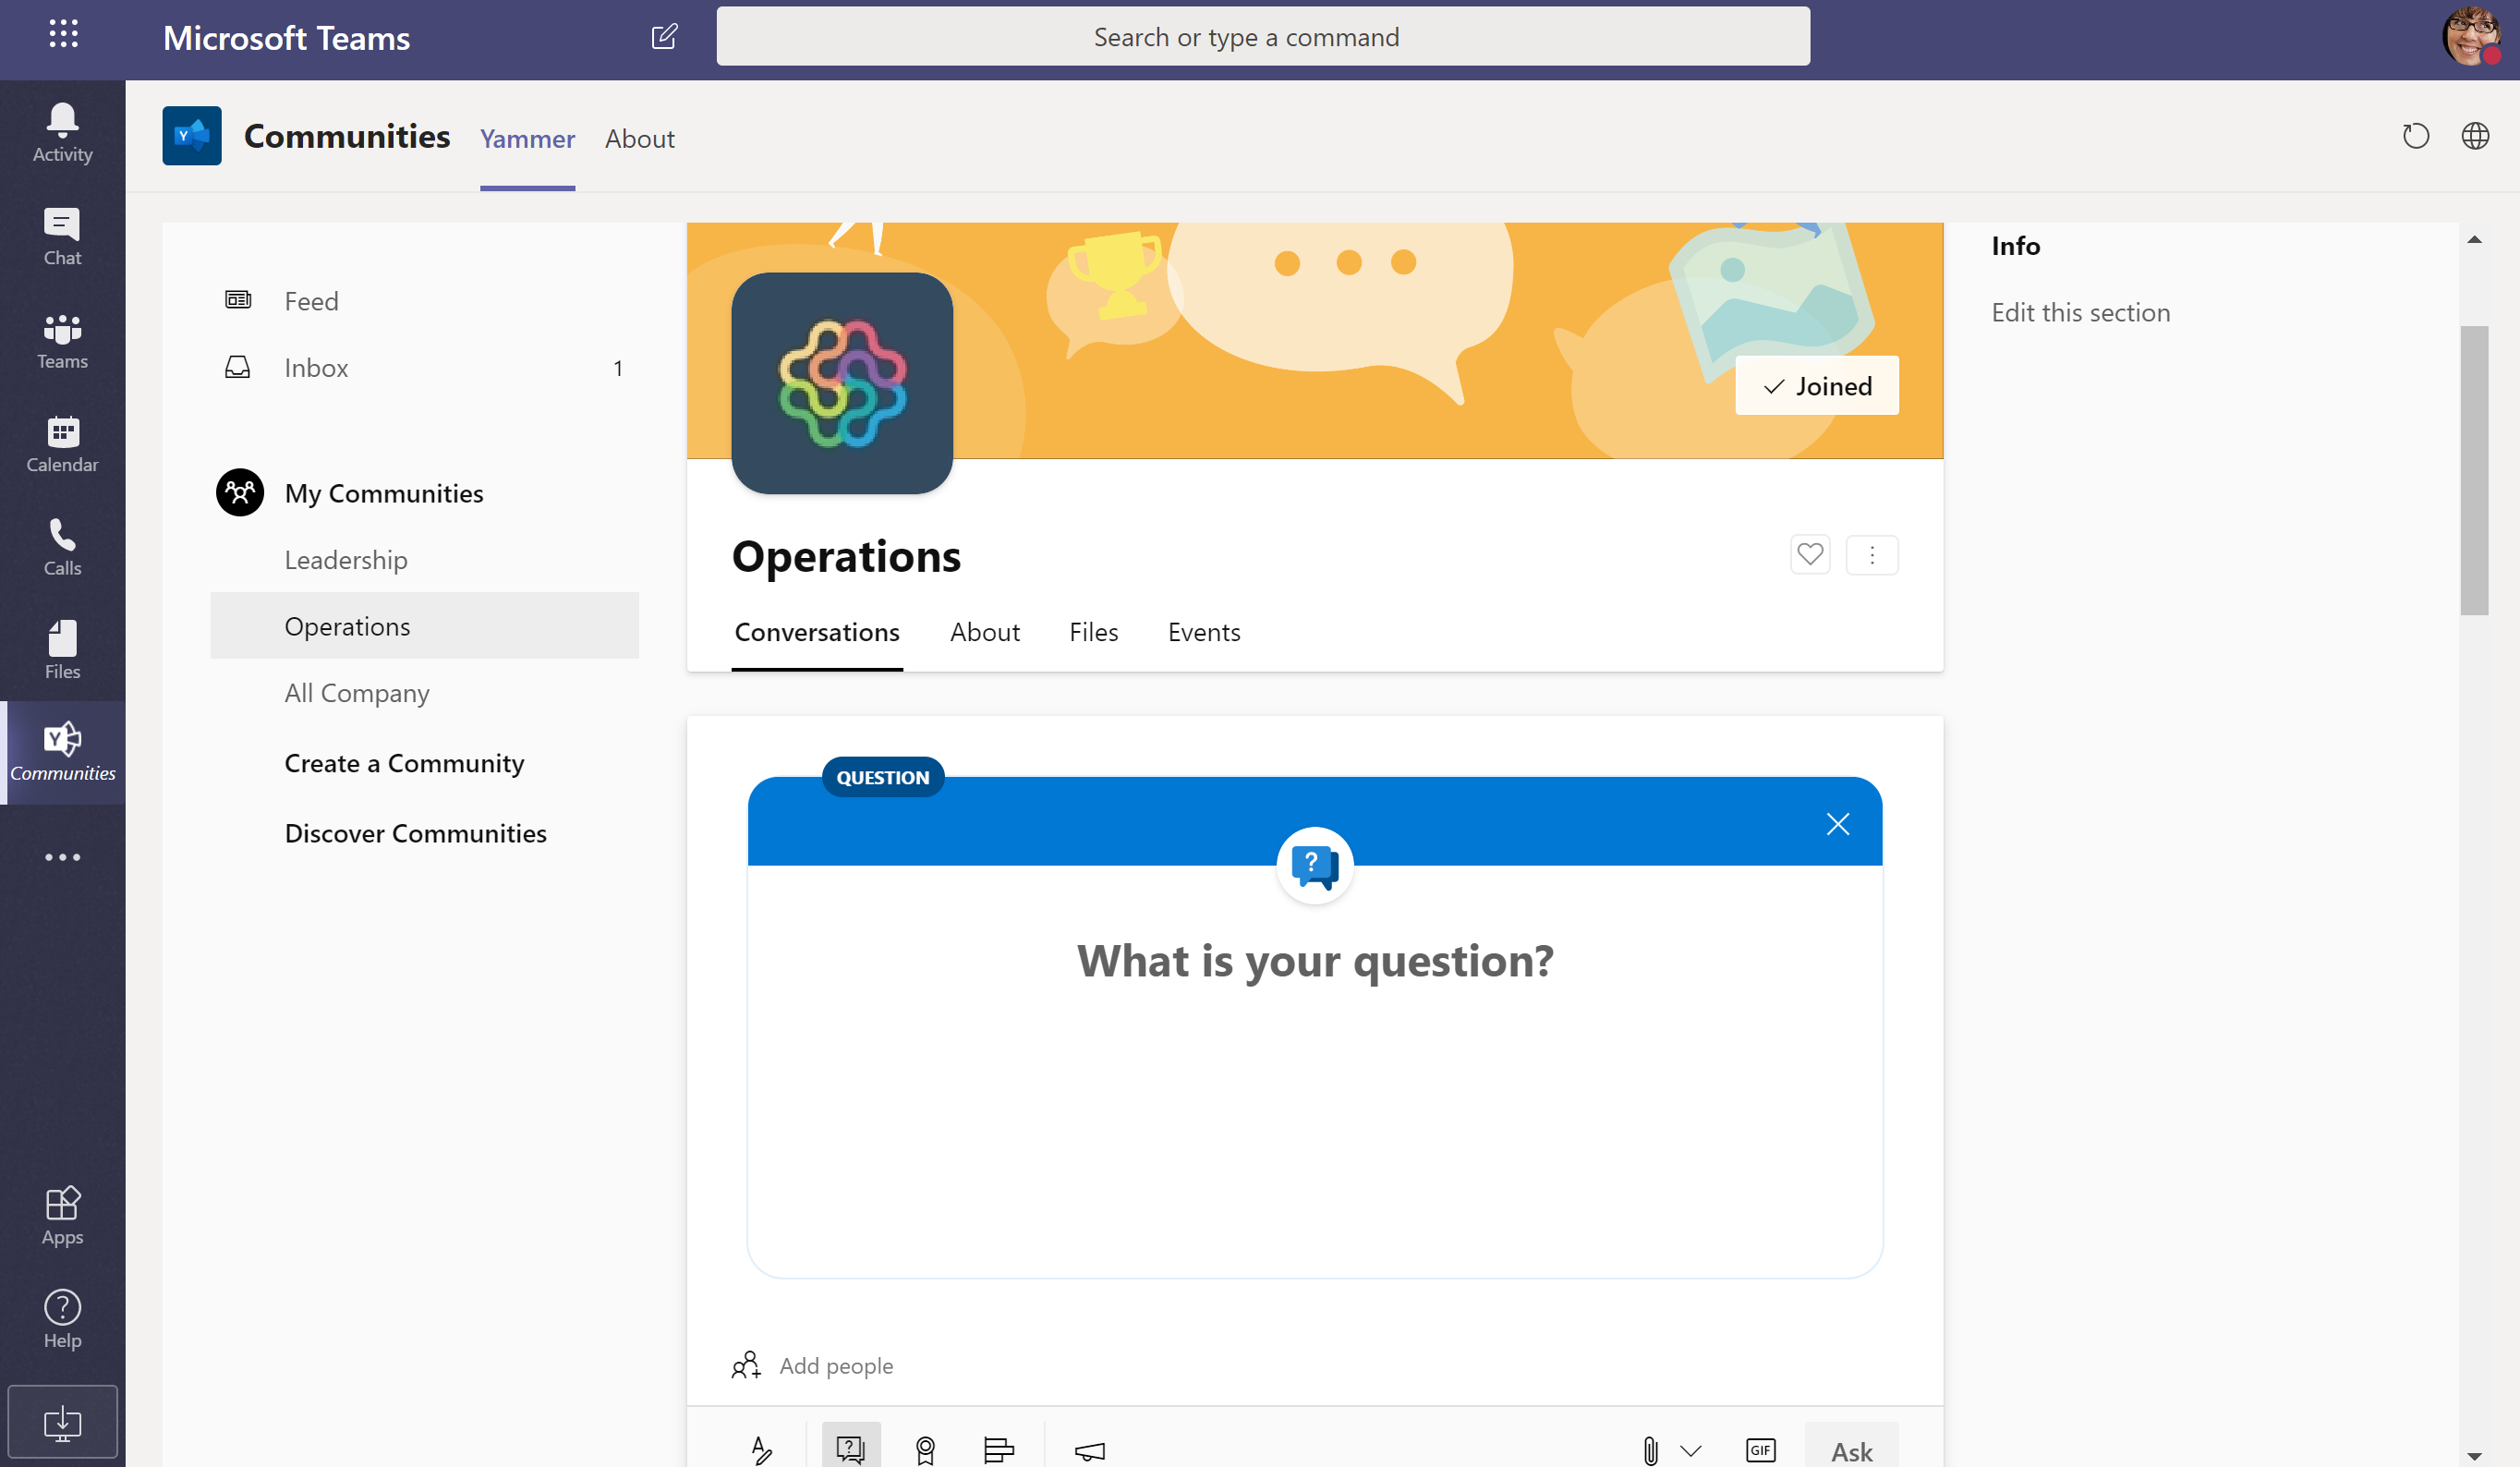Click the Inbox unread count 1
Viewport: 2520px width, 1467px height.
[x=618, y=368]
